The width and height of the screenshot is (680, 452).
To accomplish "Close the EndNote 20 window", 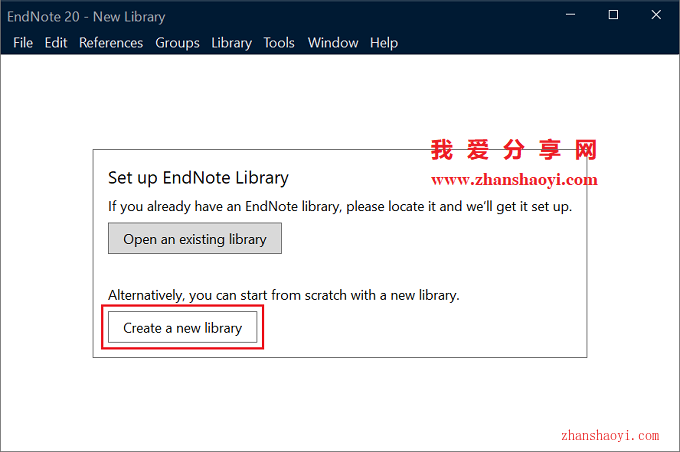I will (656, 15).
